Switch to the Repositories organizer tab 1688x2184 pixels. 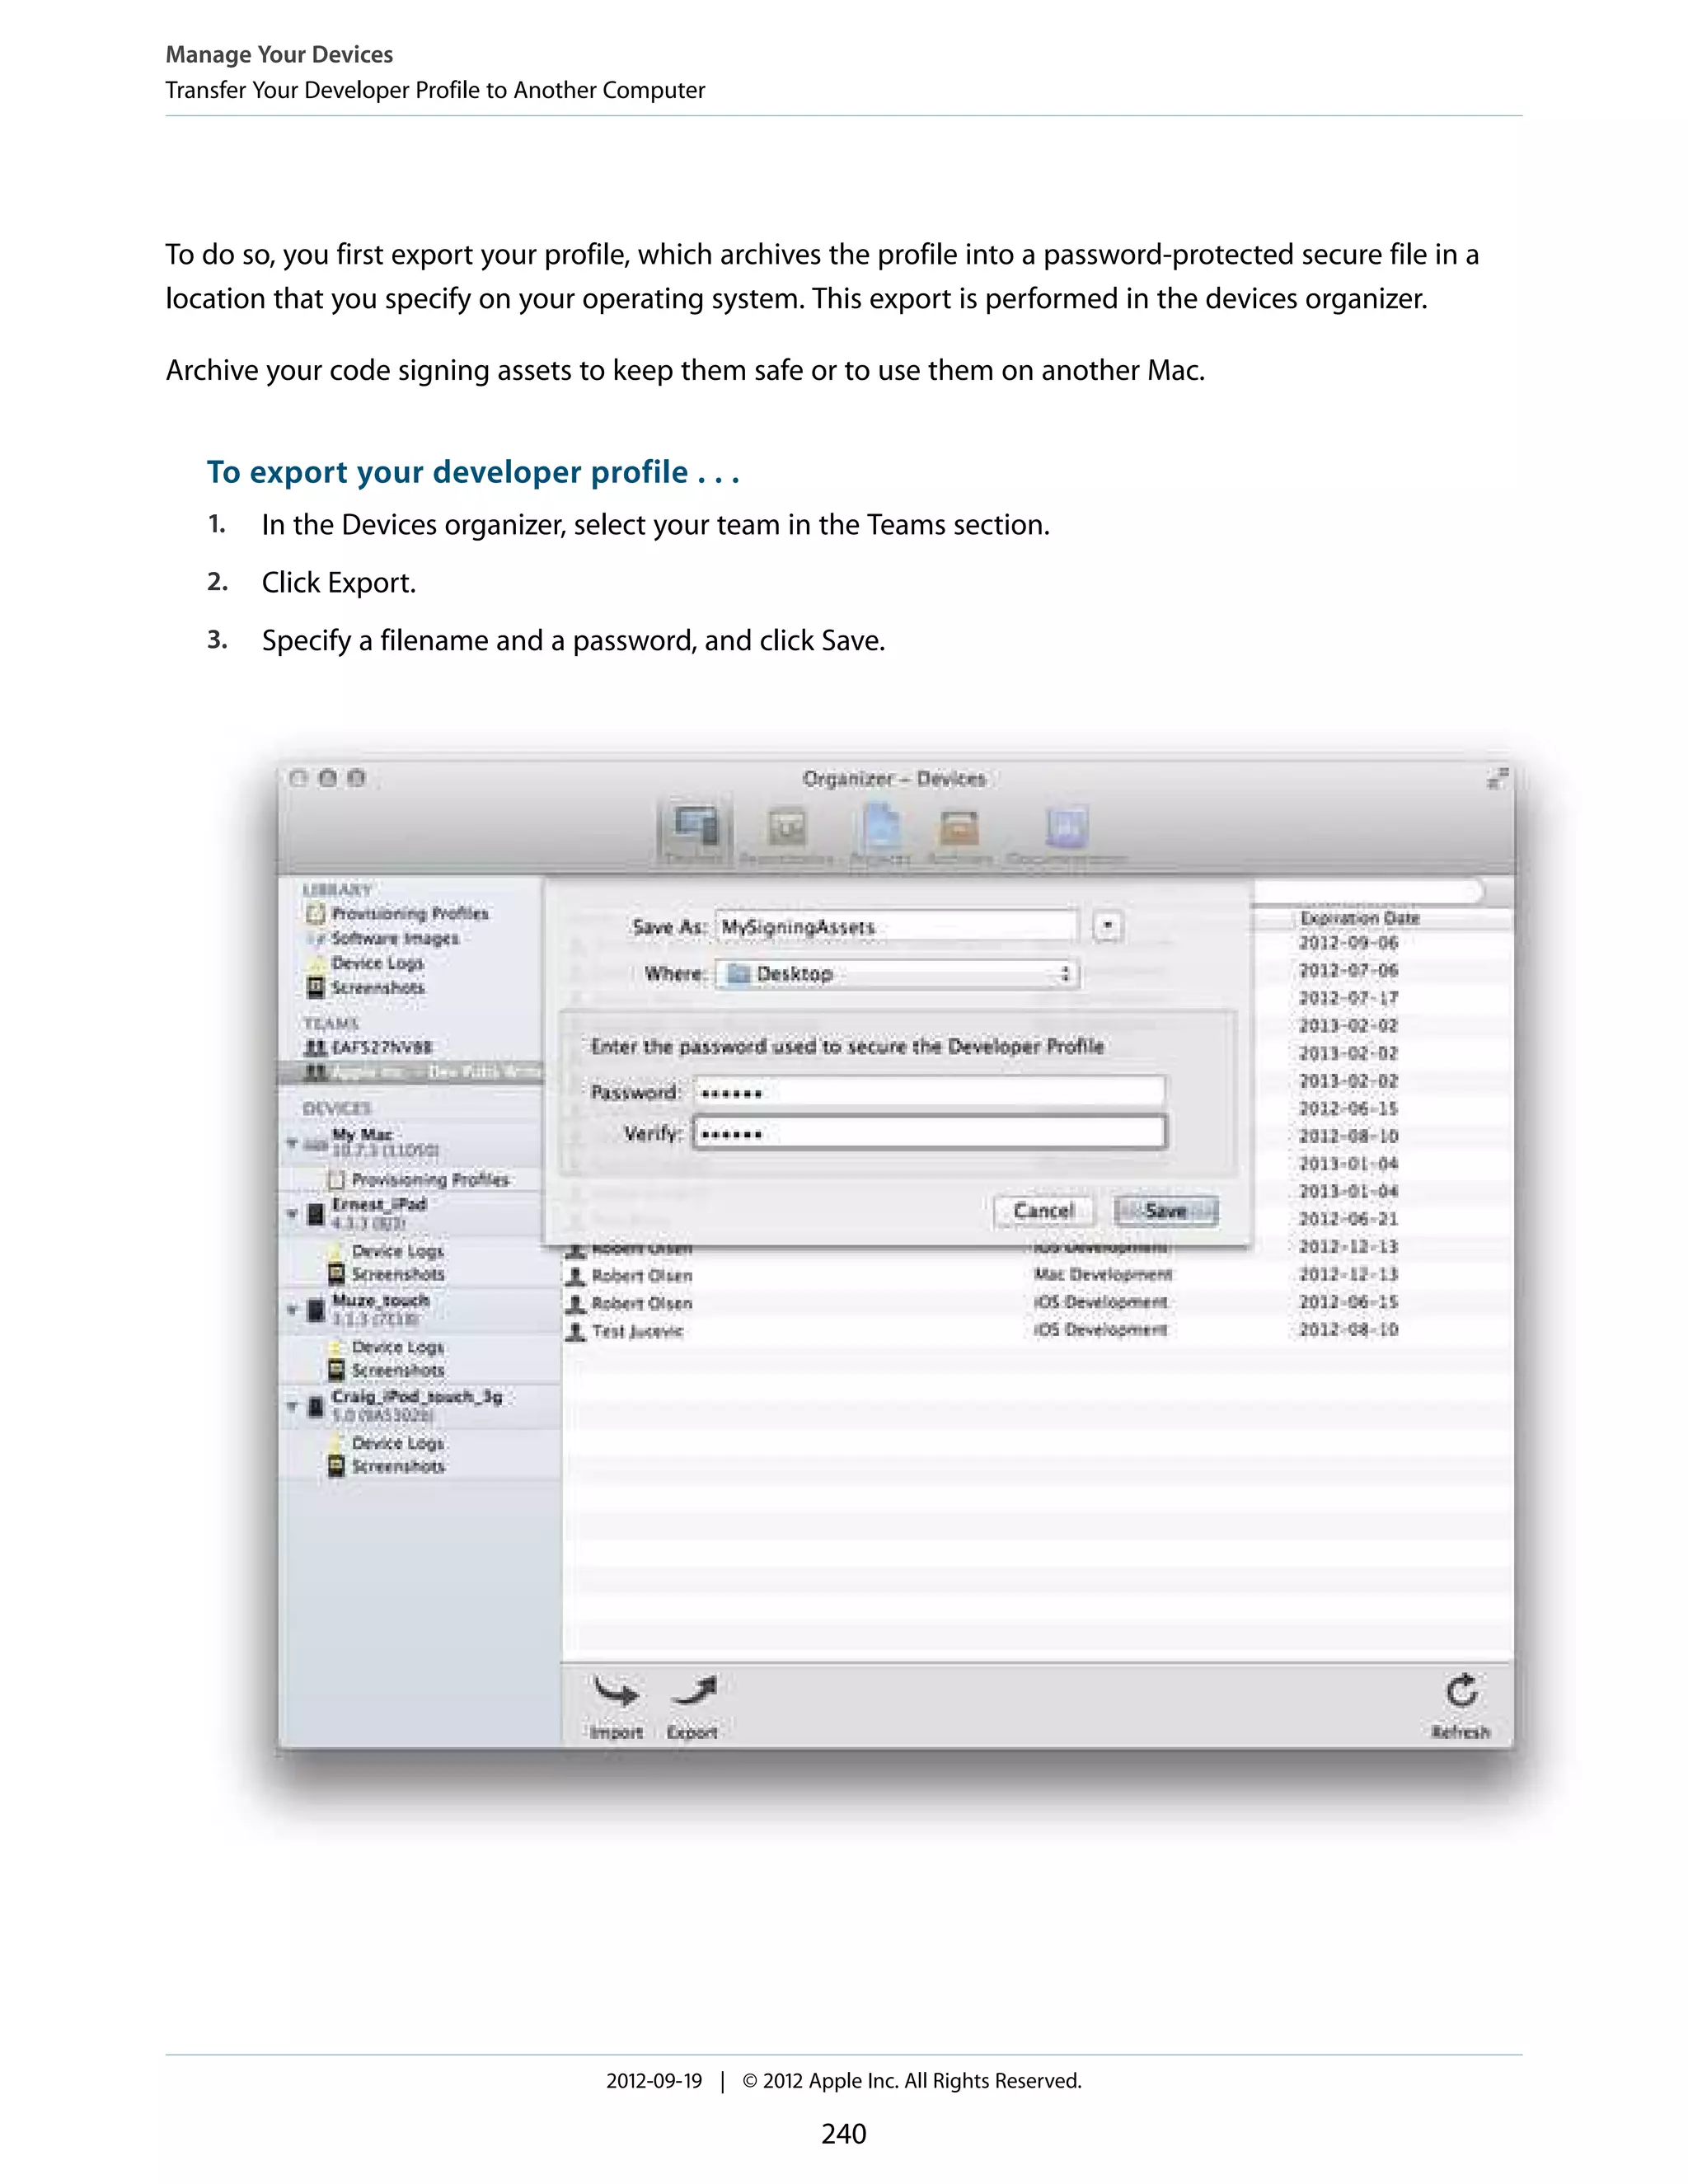(x=787, y=835)
